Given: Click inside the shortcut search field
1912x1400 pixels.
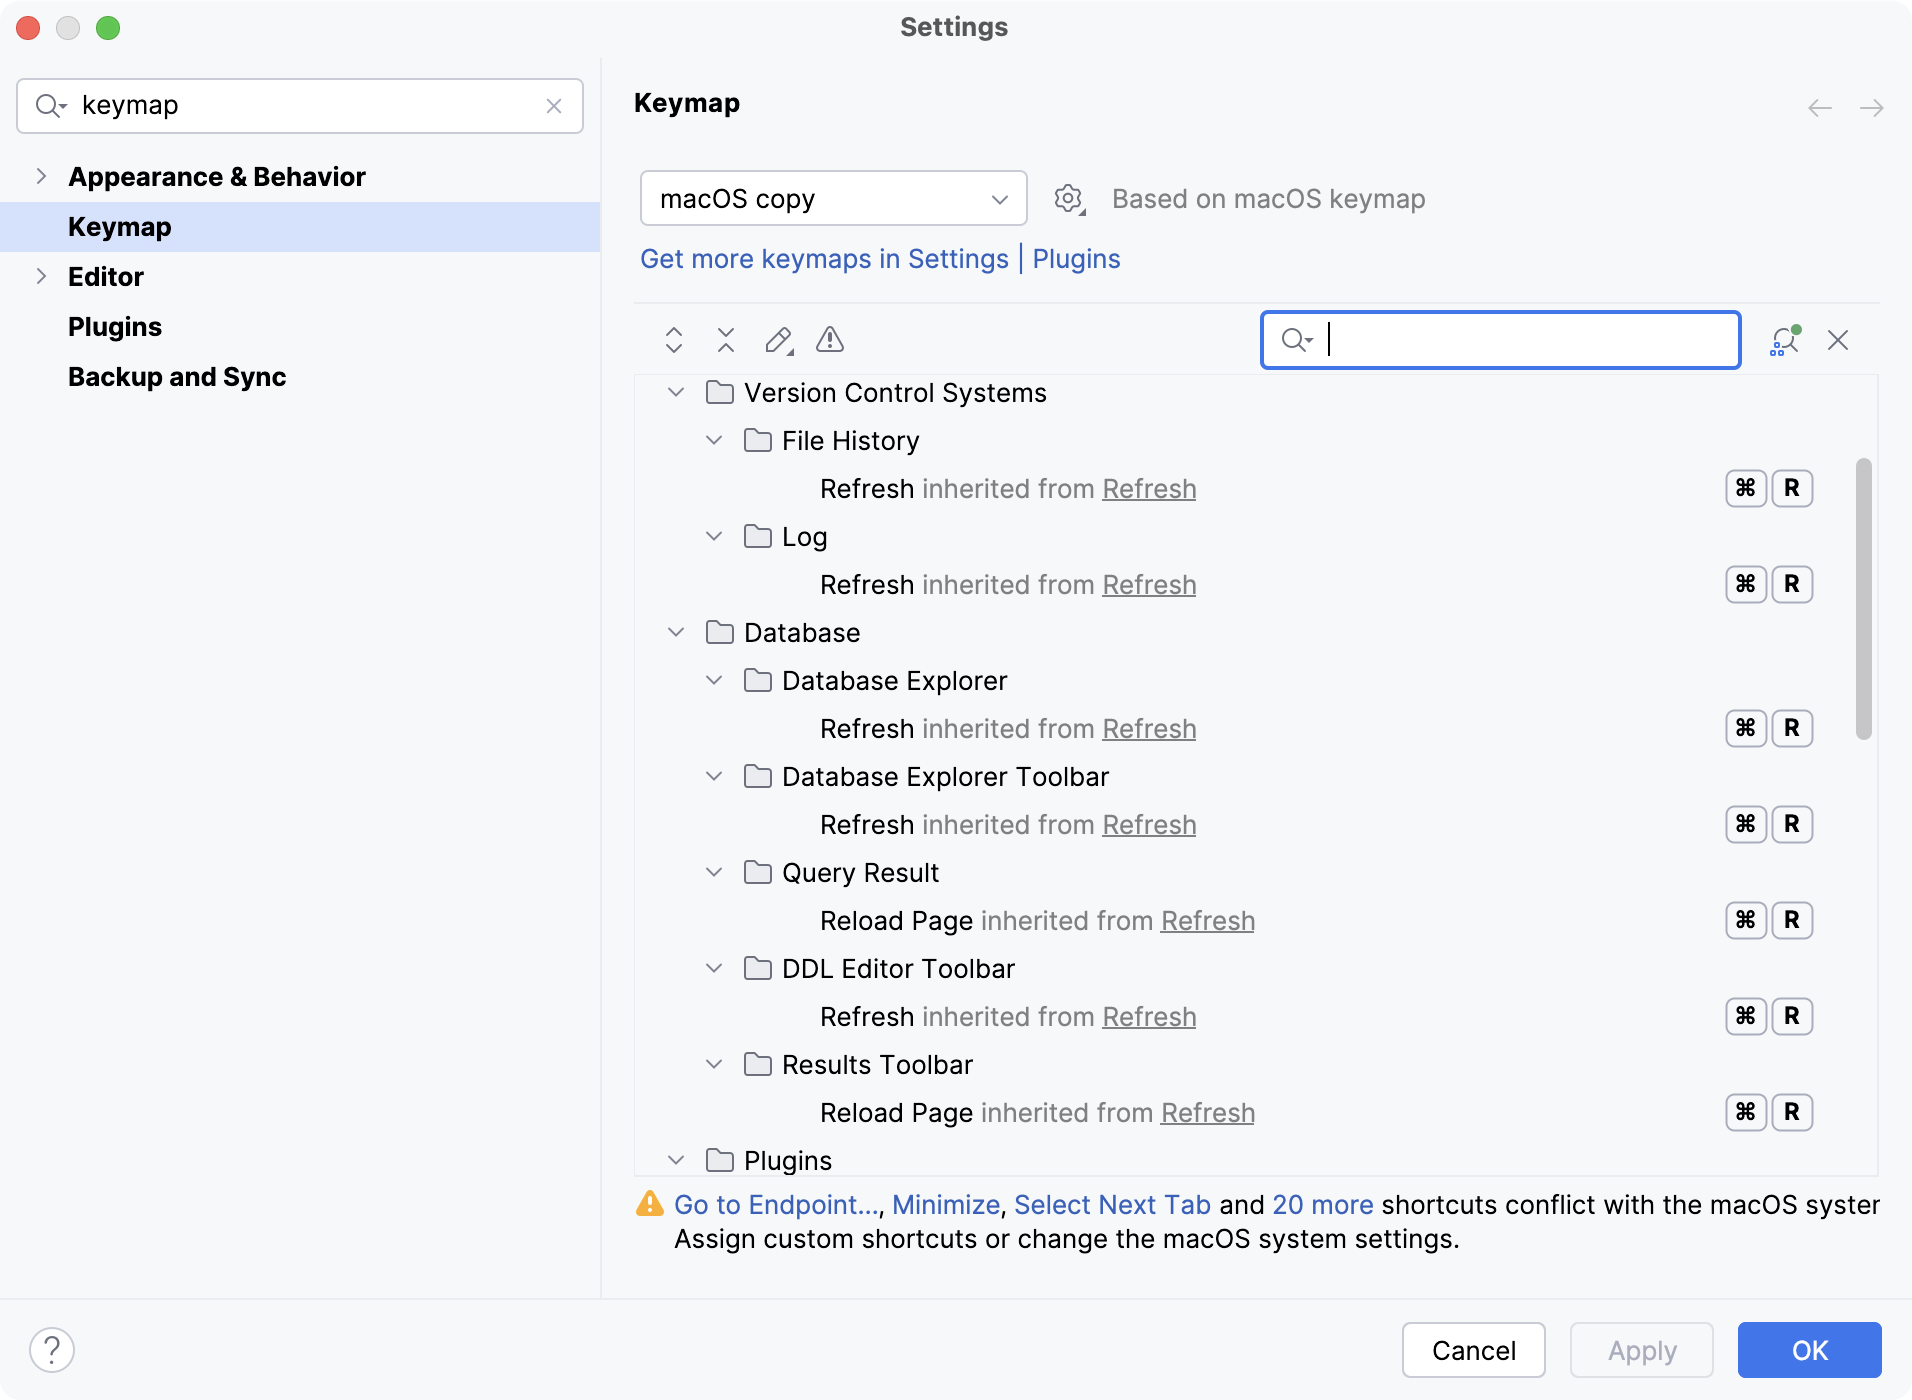Looking at the screenshot, I should [1500, 340].
